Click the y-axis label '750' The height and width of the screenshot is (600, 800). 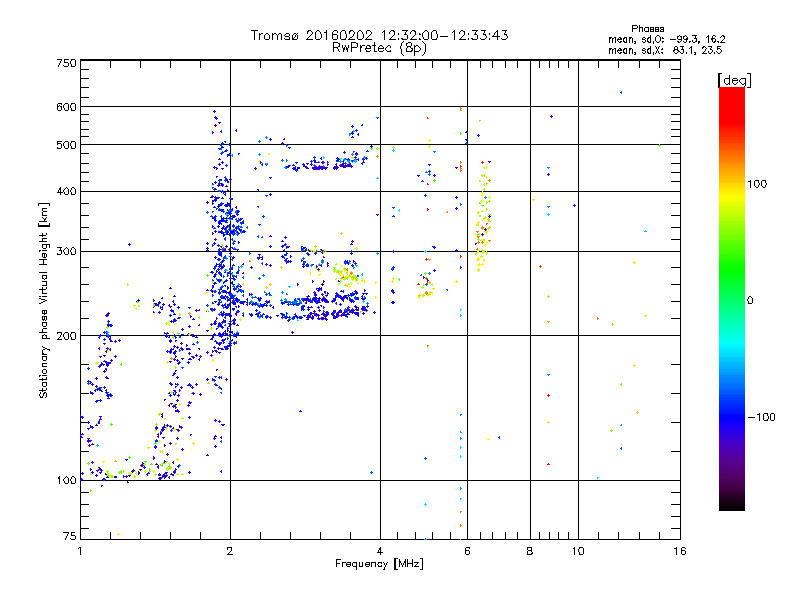click(66, 63)
